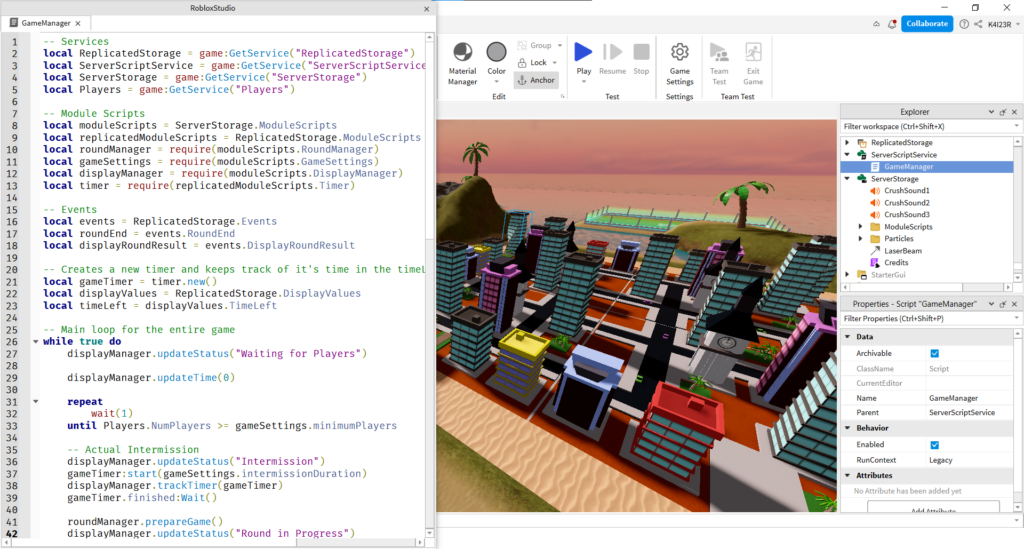
Task: Click the Filter Properties field
Action: coord(929,319)
